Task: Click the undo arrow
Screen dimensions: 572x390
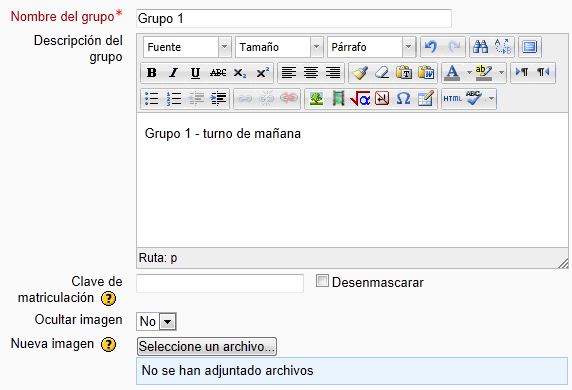Action: pyautogui.click(x=431, y=47)
